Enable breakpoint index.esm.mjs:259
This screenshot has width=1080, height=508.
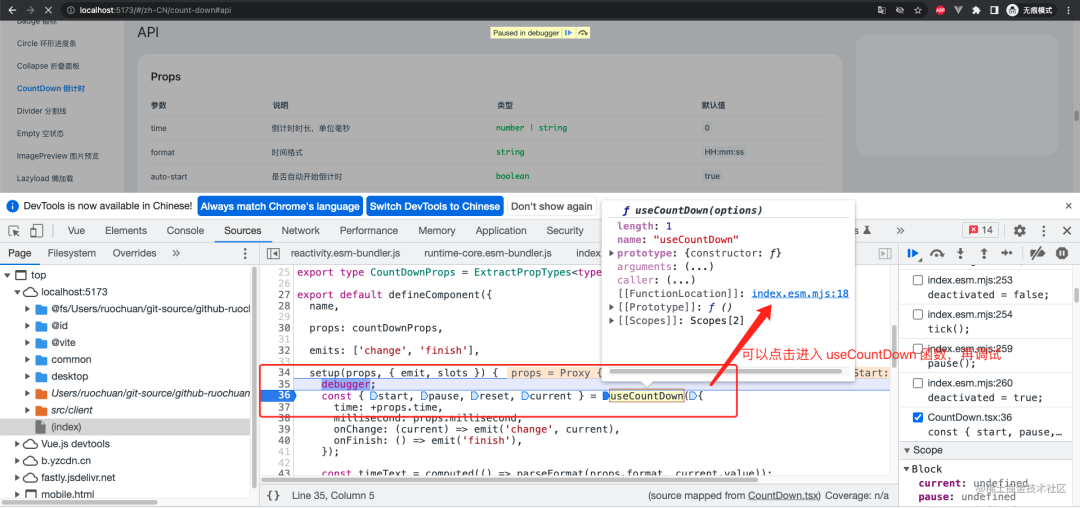coord(917,348)
